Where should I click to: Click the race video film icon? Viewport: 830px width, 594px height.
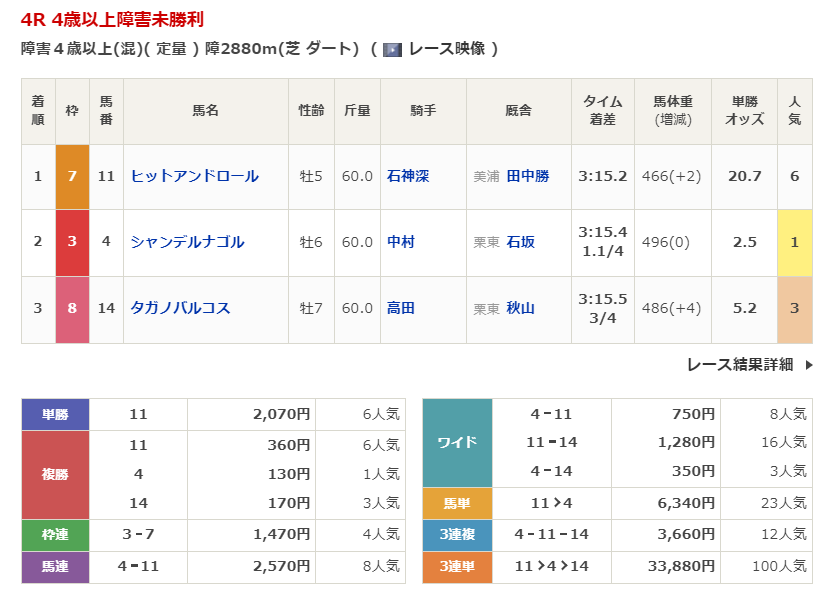pos(393,49)
